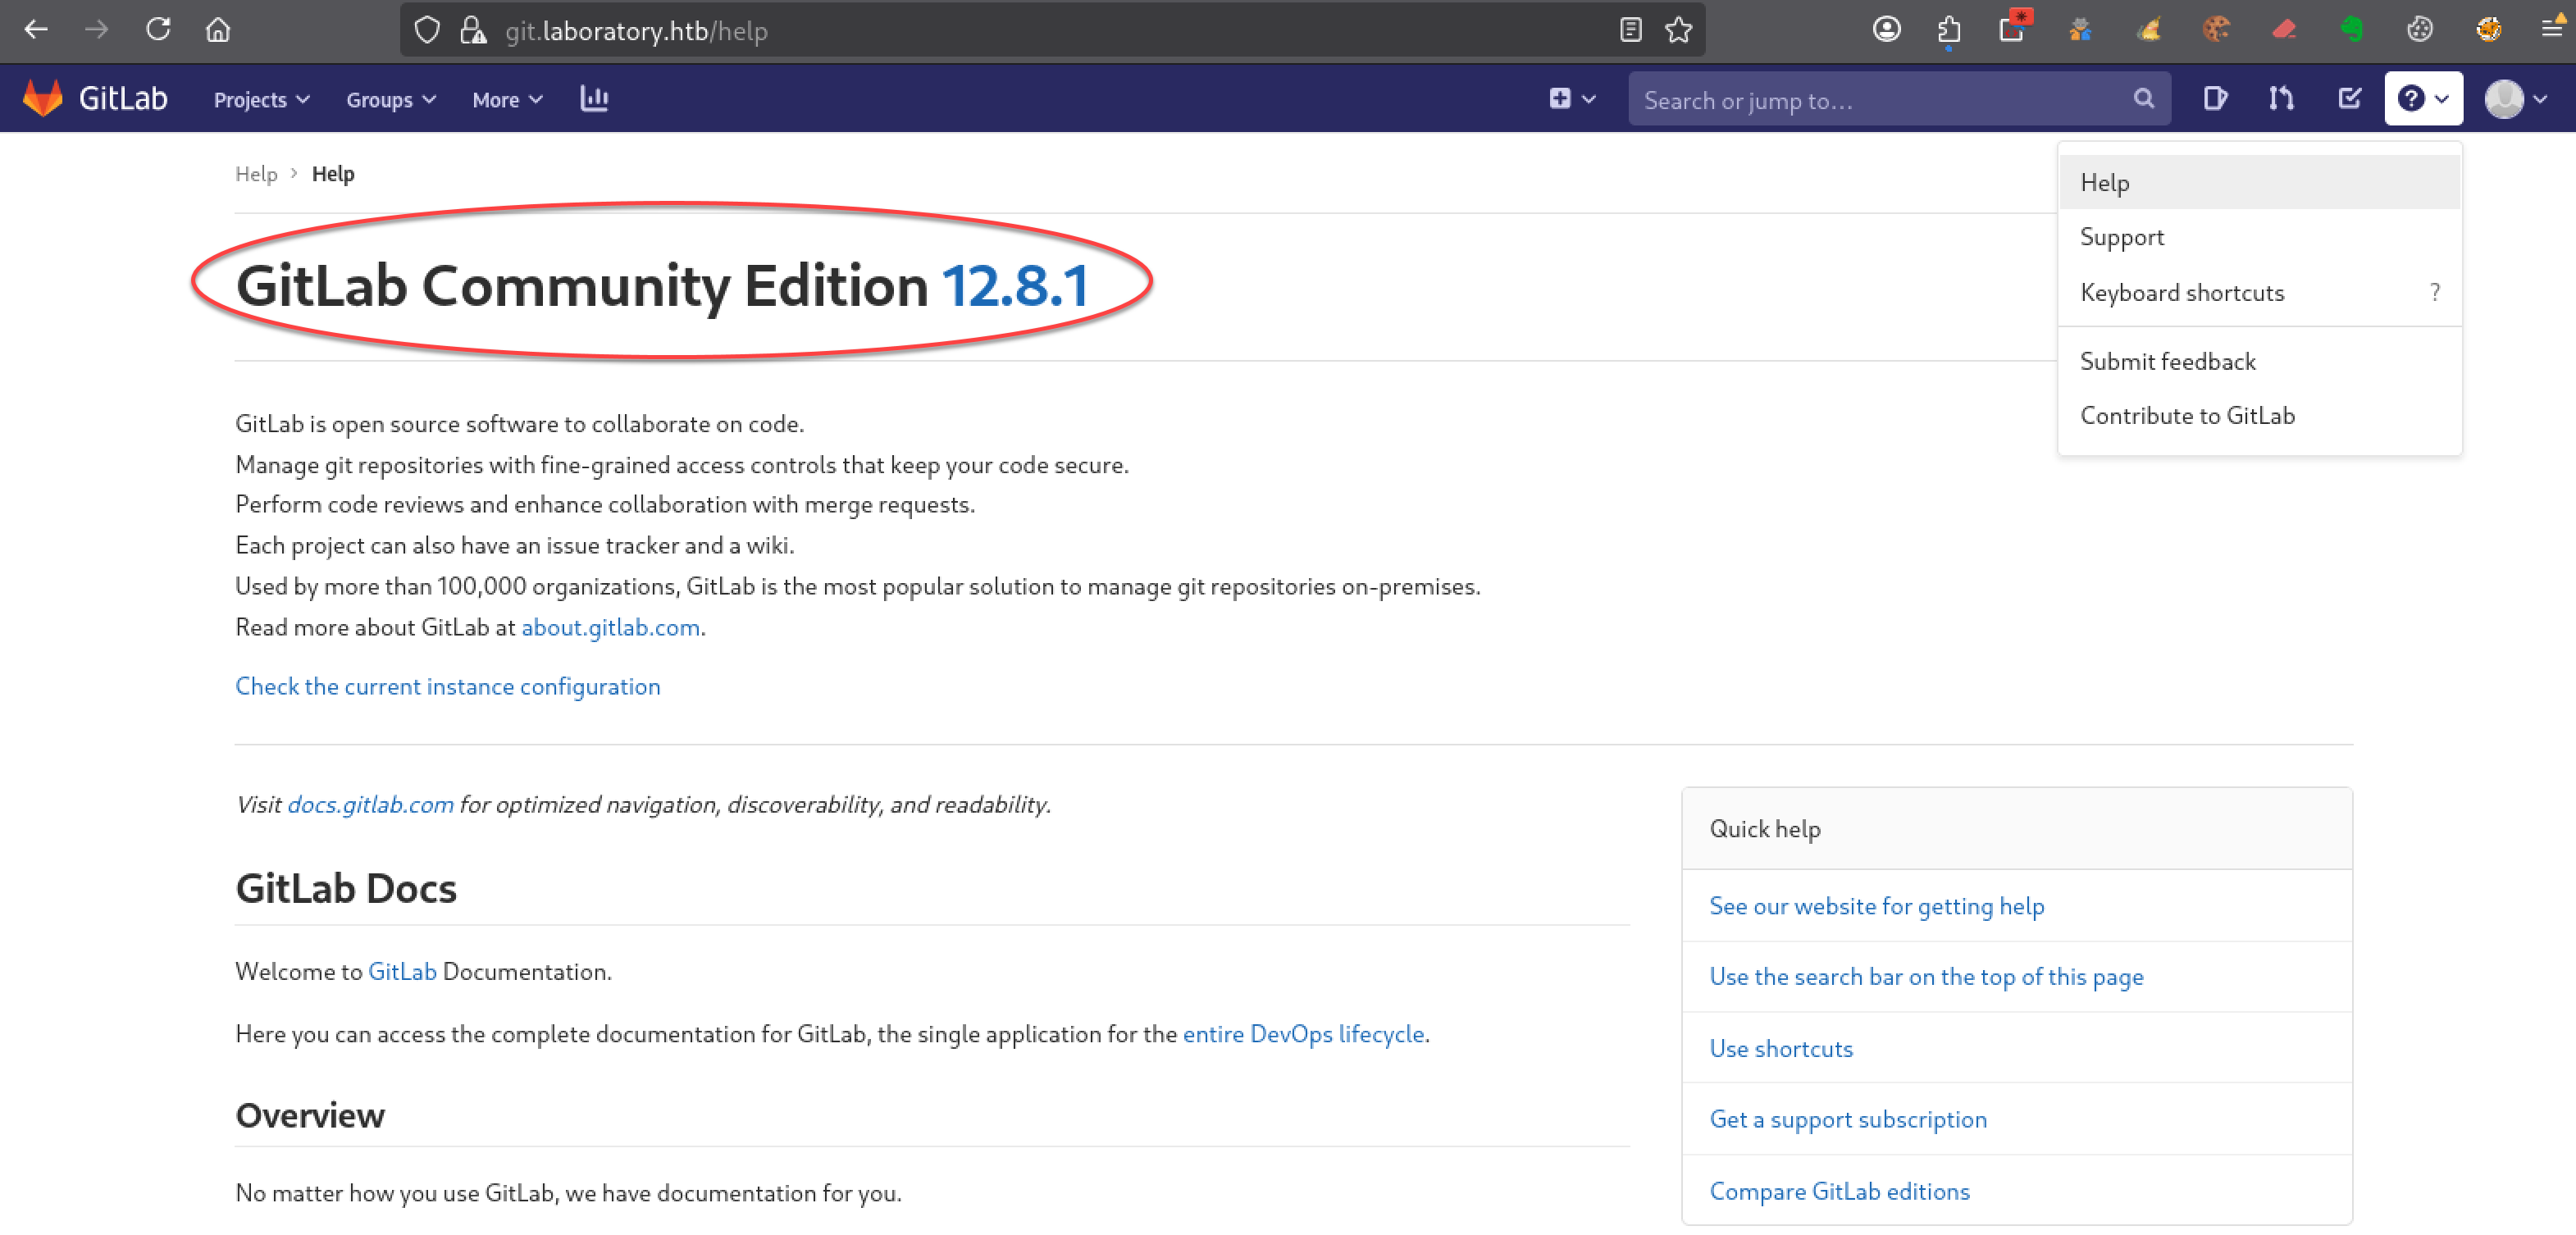This screenshot has width=2576, height=1235.
Task: Click the Overview heading
Action: click(x=310, y=1115)
